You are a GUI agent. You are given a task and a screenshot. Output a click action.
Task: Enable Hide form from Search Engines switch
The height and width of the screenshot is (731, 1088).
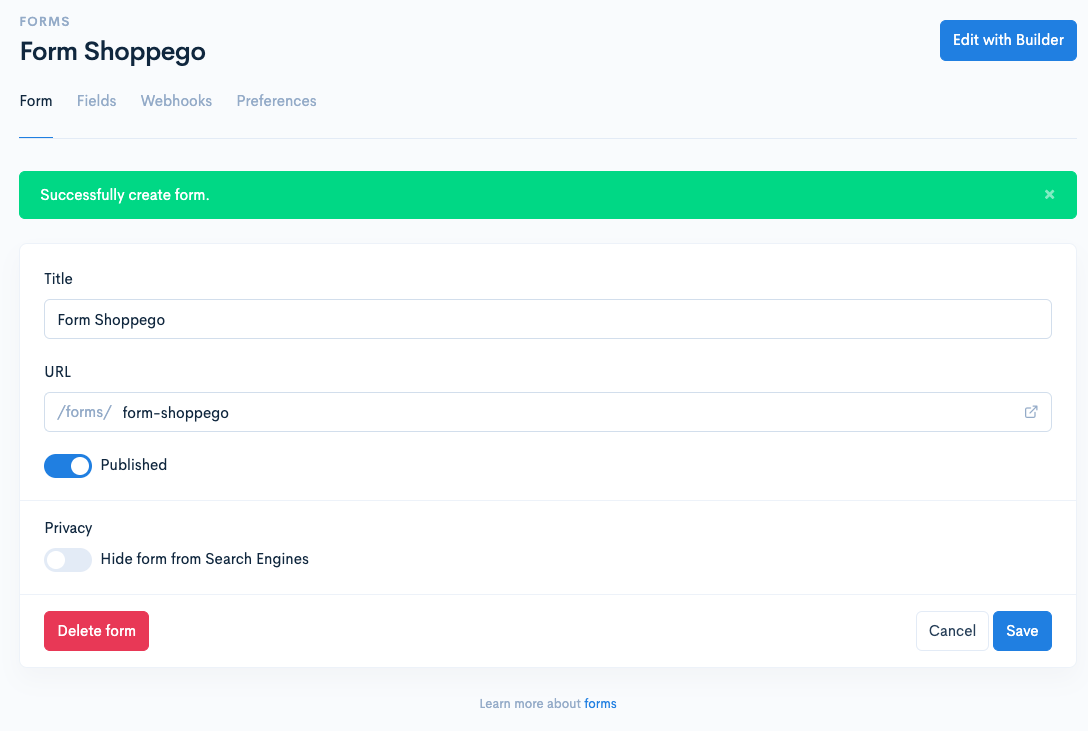point(68,560)
